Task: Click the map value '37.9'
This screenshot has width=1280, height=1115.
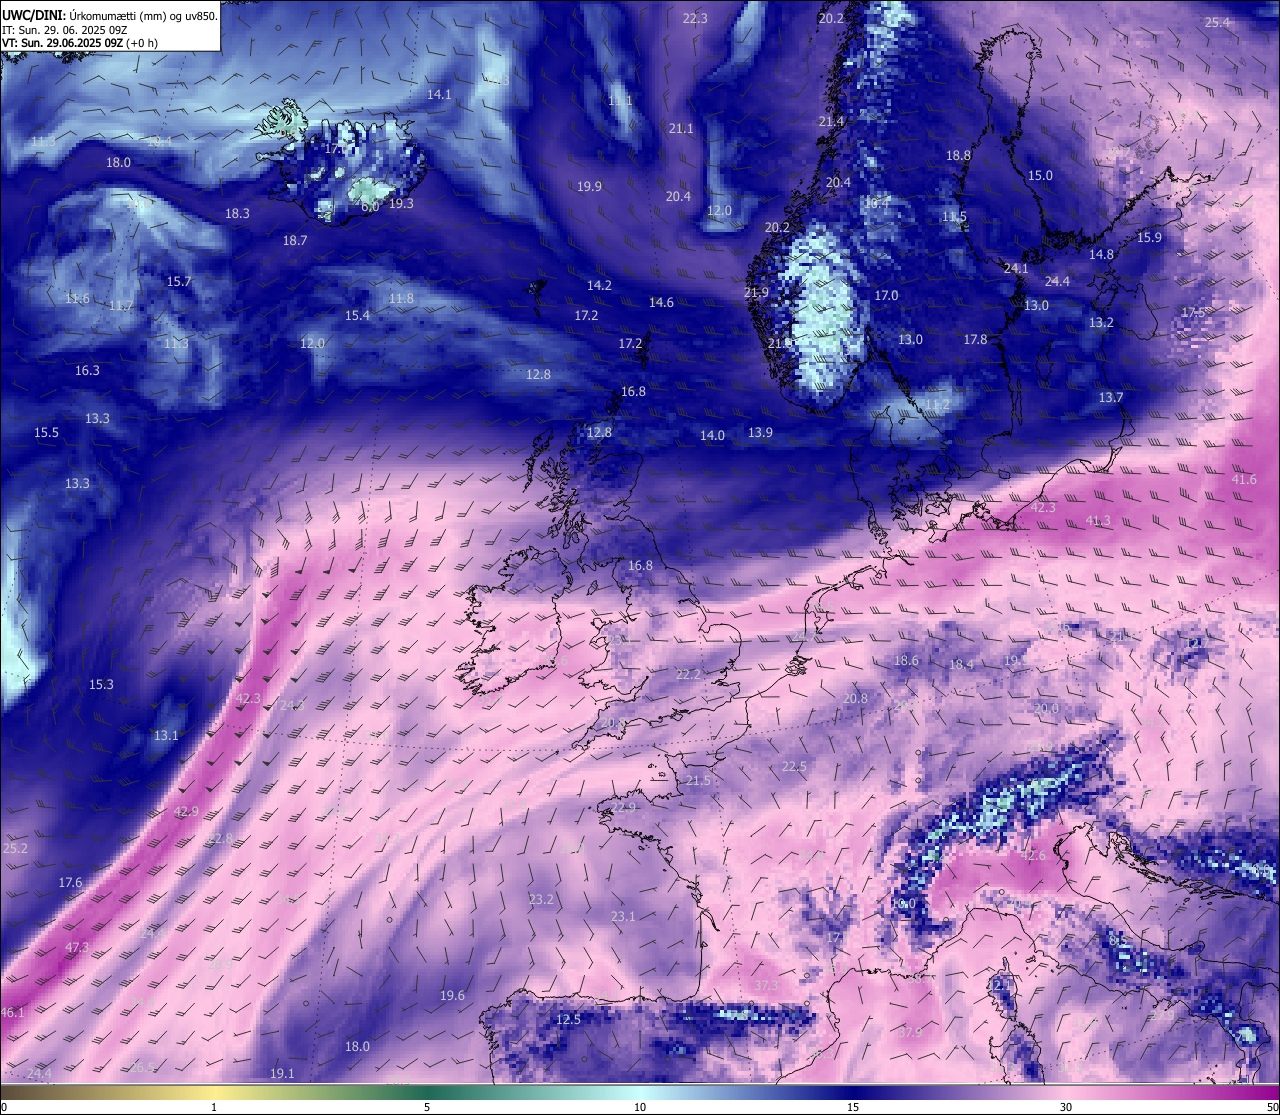Action: (x=910, y=1032)
